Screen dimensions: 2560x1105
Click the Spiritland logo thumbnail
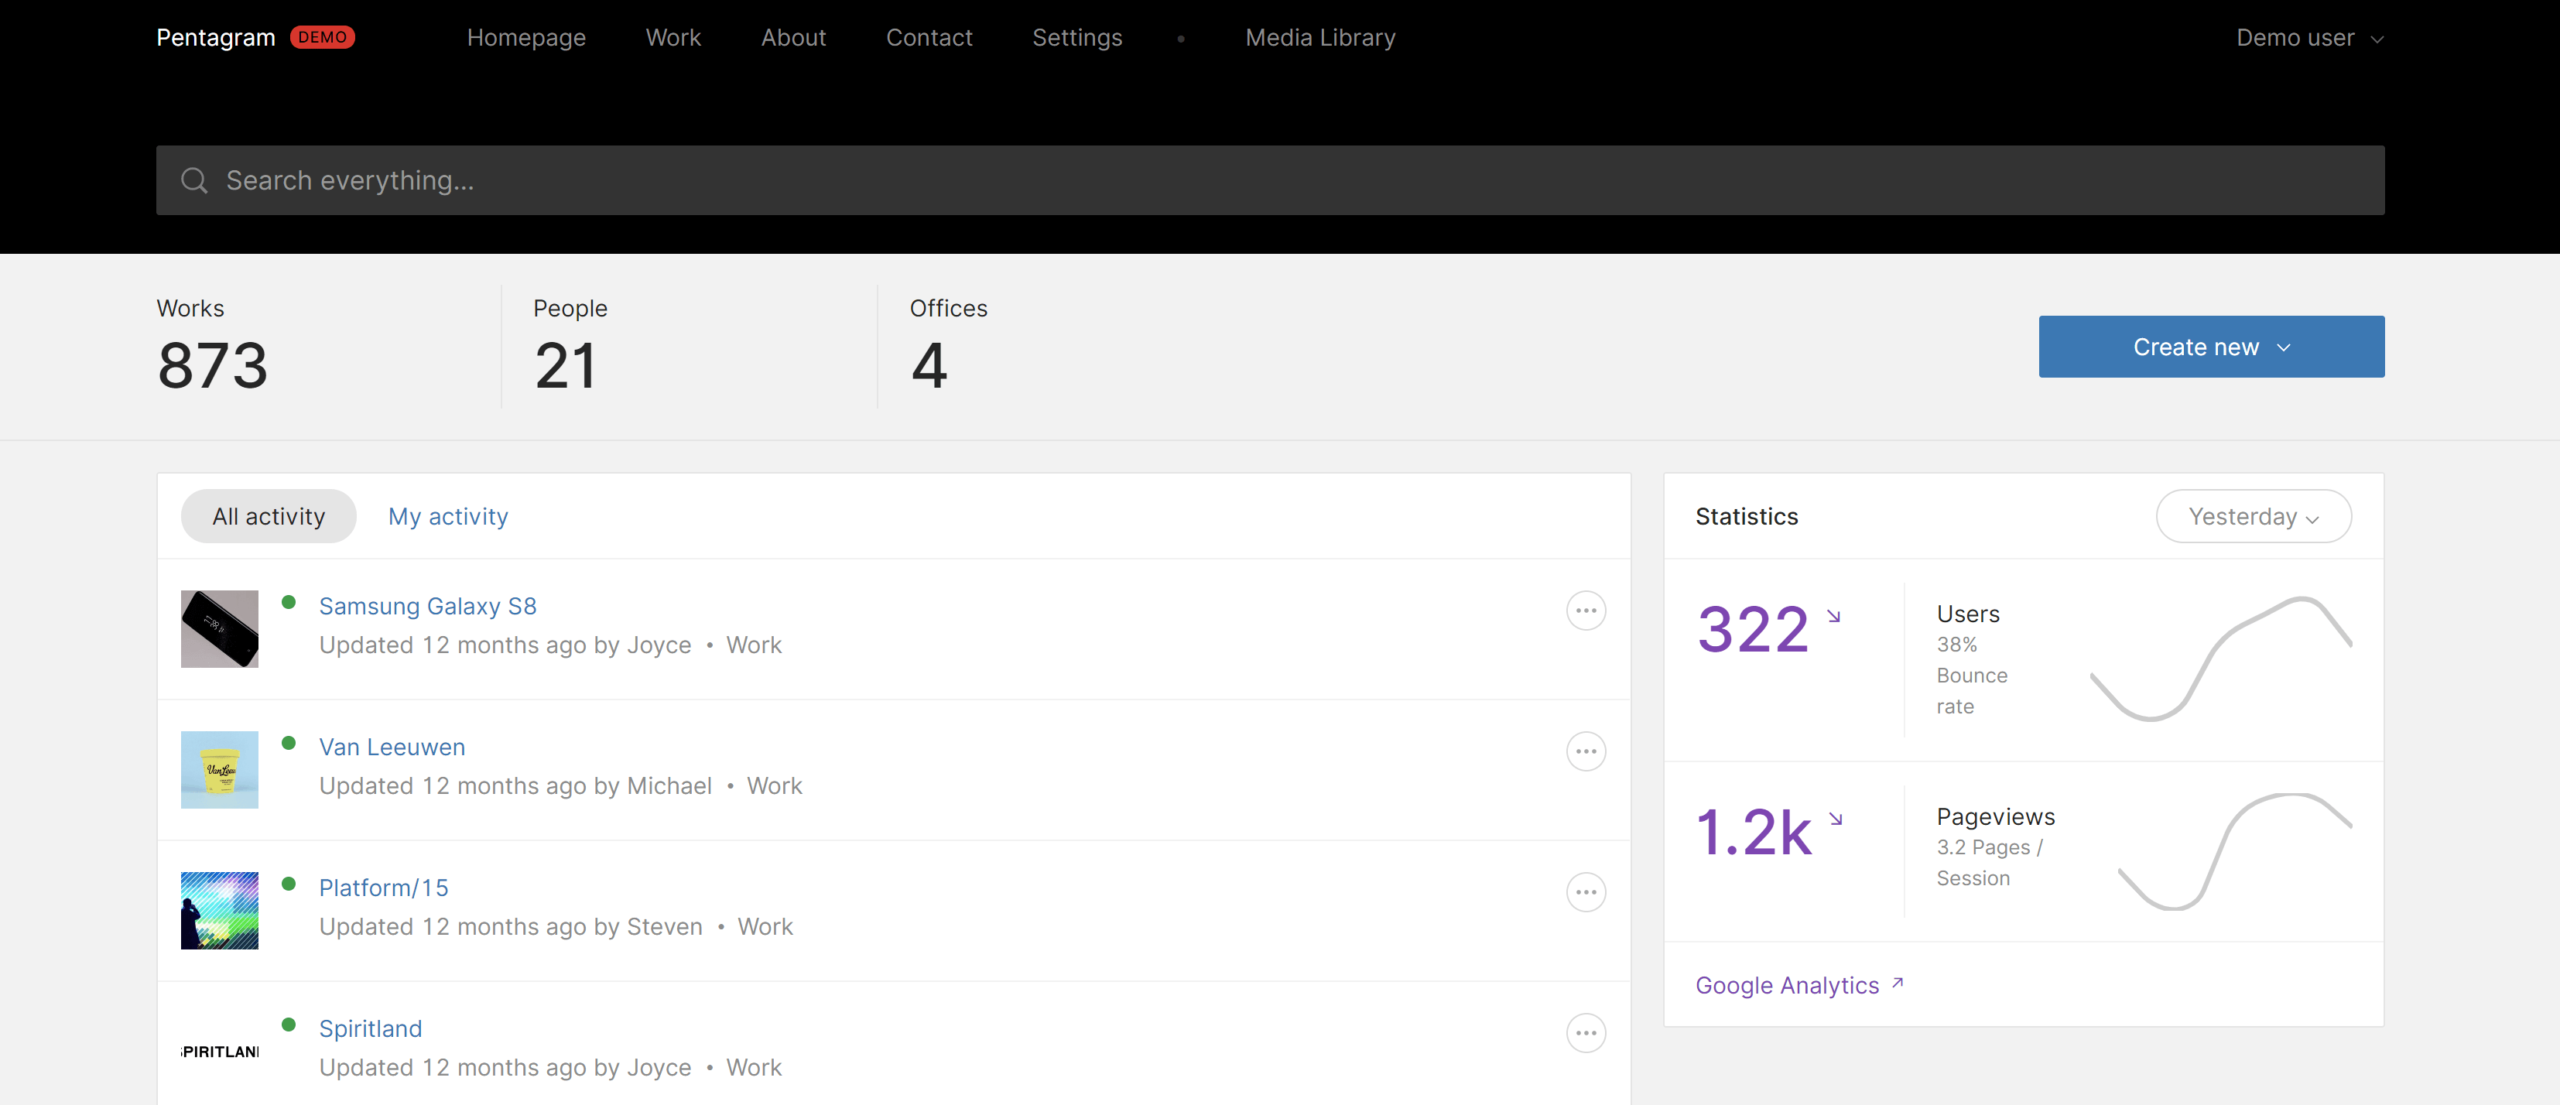(220, 1052)
